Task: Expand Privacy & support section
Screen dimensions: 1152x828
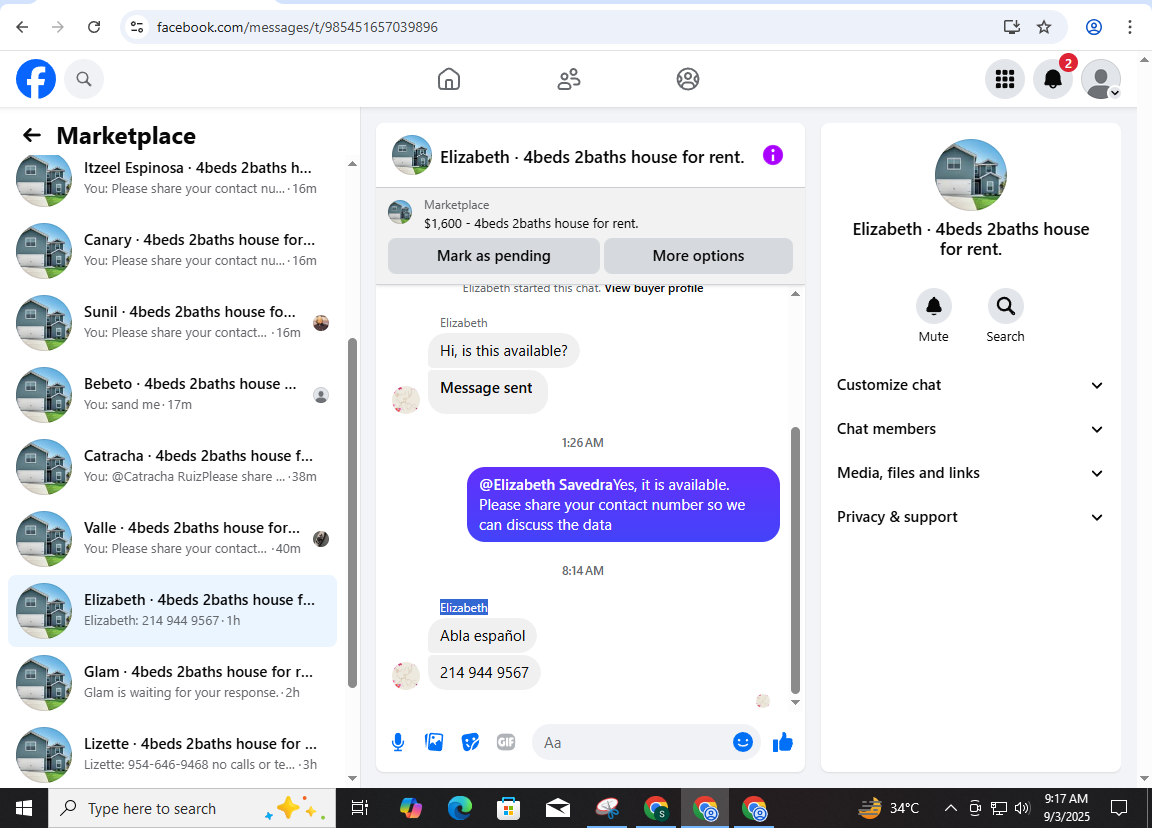Action: coord(970,517)
